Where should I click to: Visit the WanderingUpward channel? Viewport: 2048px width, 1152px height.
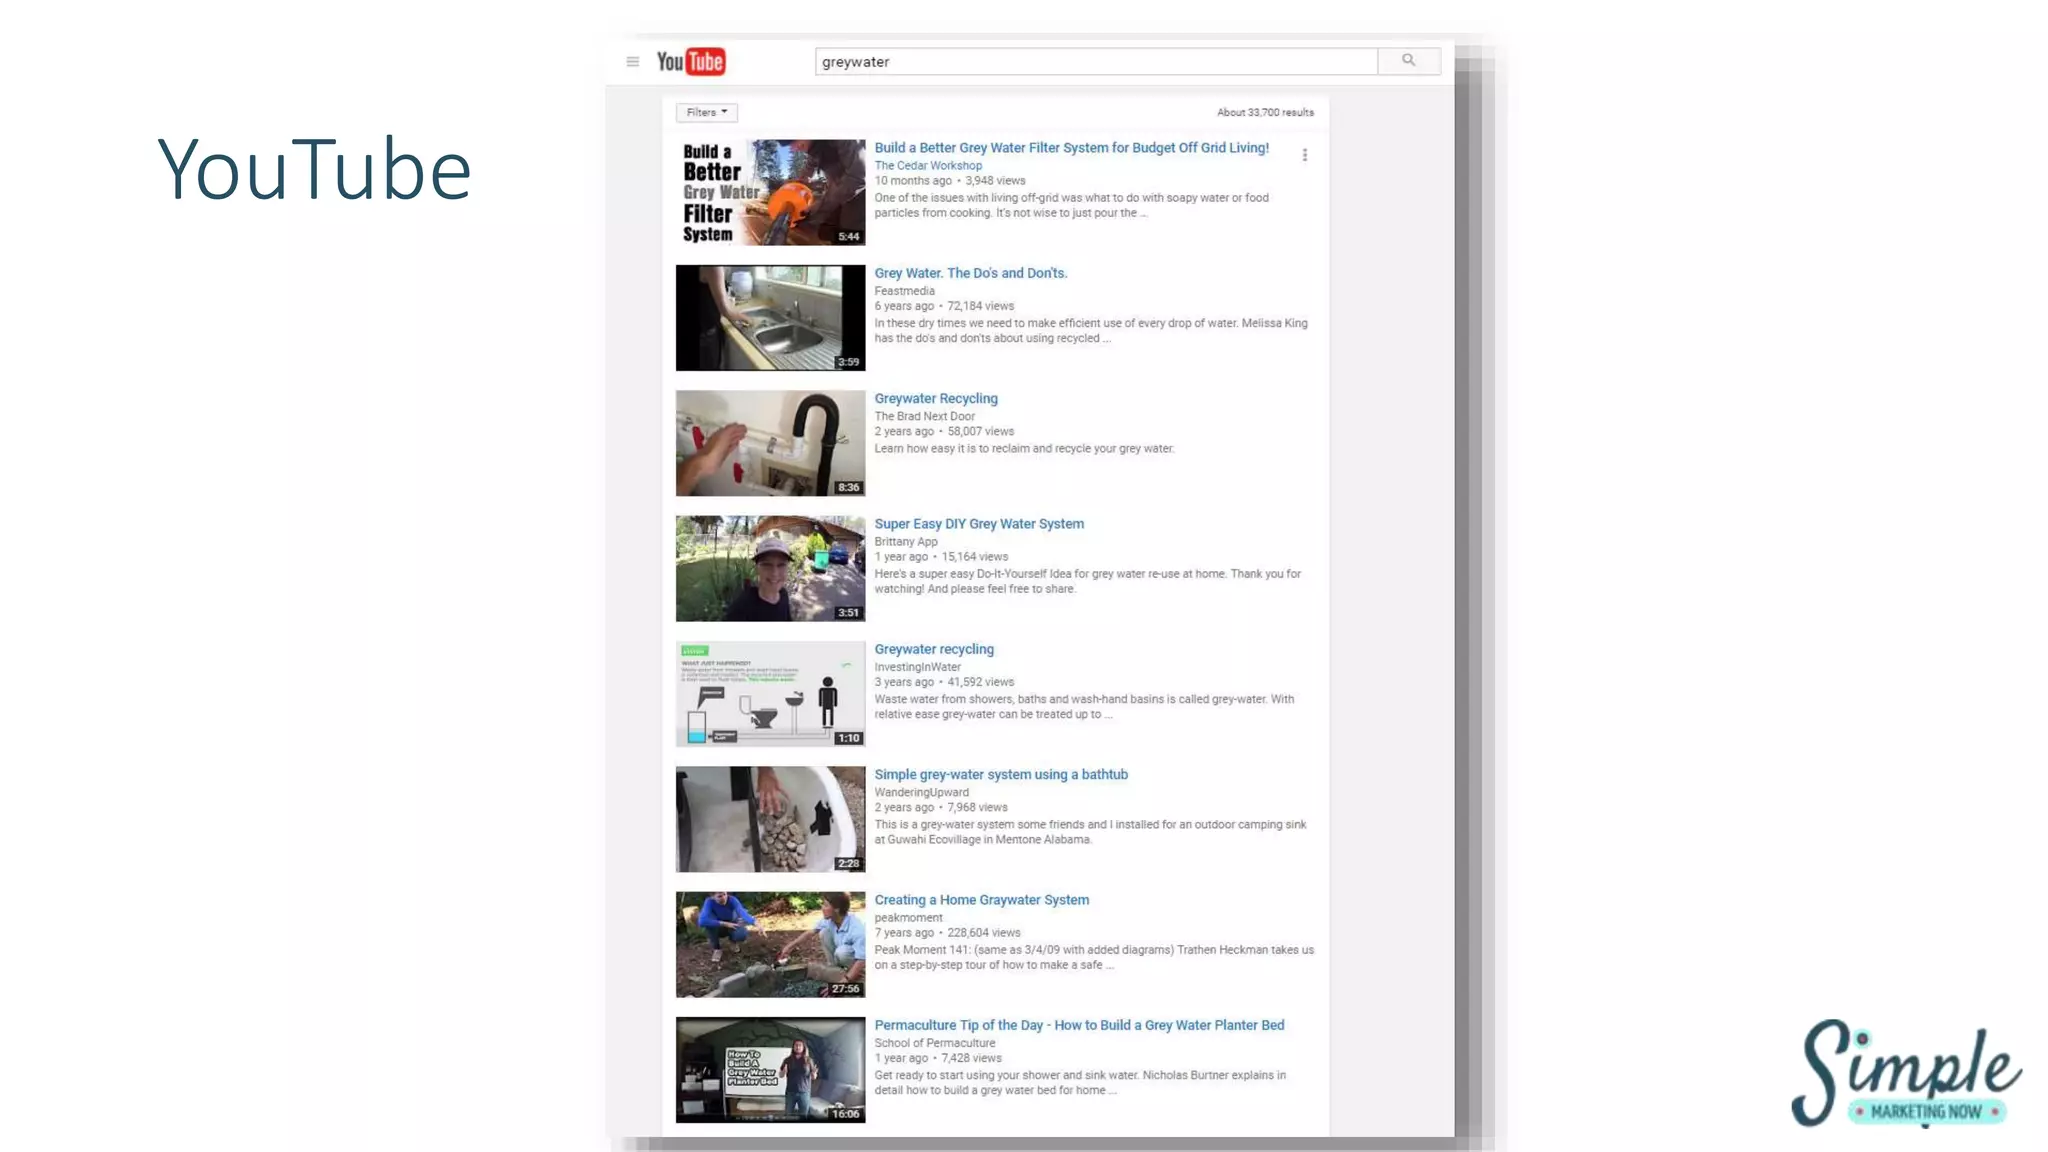(922, 792)
